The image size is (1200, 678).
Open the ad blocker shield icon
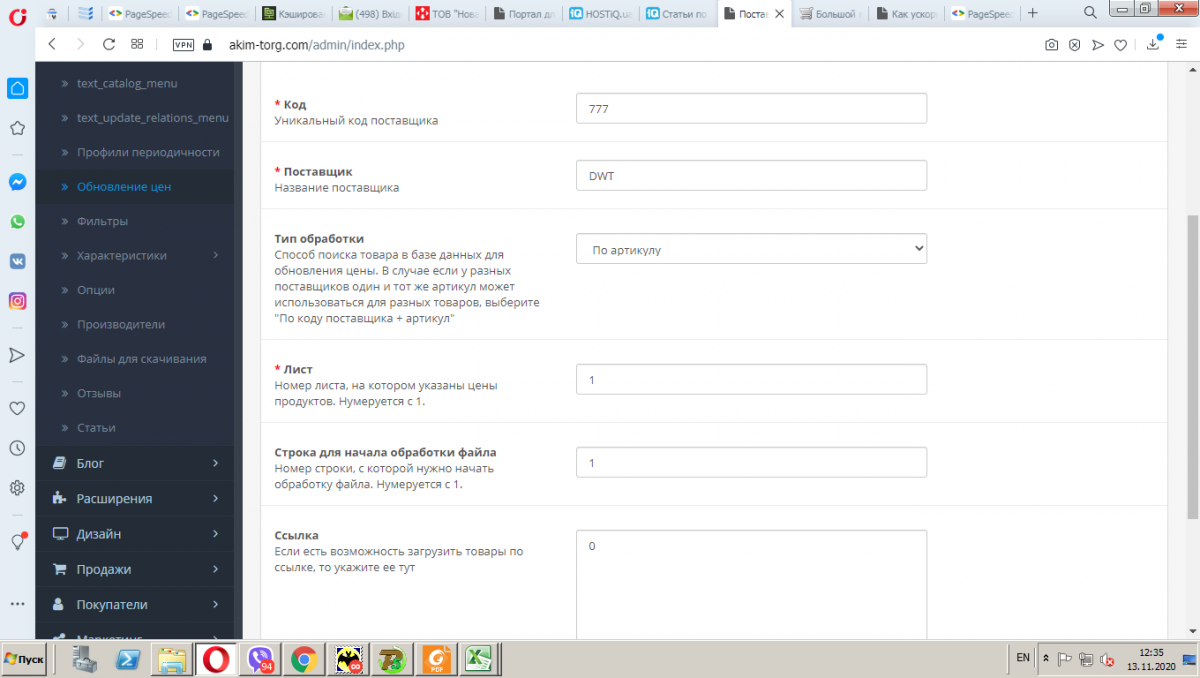click(1074, 45)
